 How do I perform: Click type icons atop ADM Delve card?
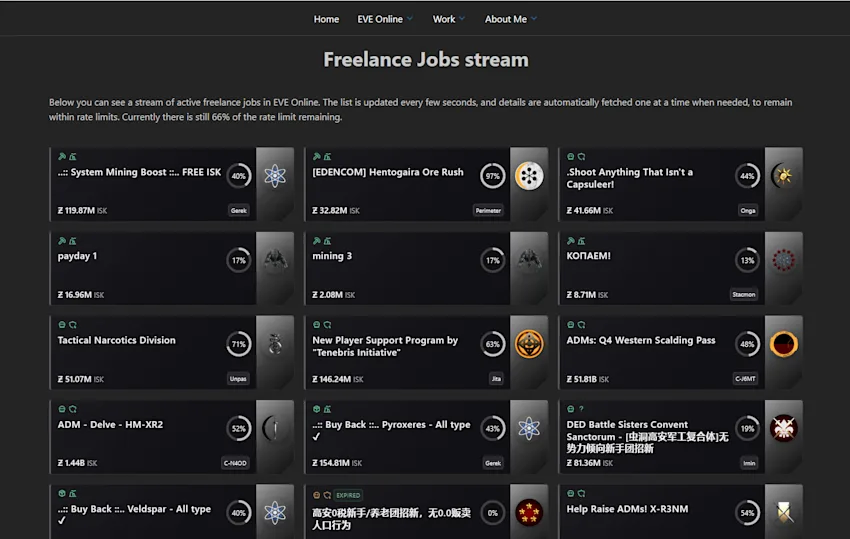point(67,409)
